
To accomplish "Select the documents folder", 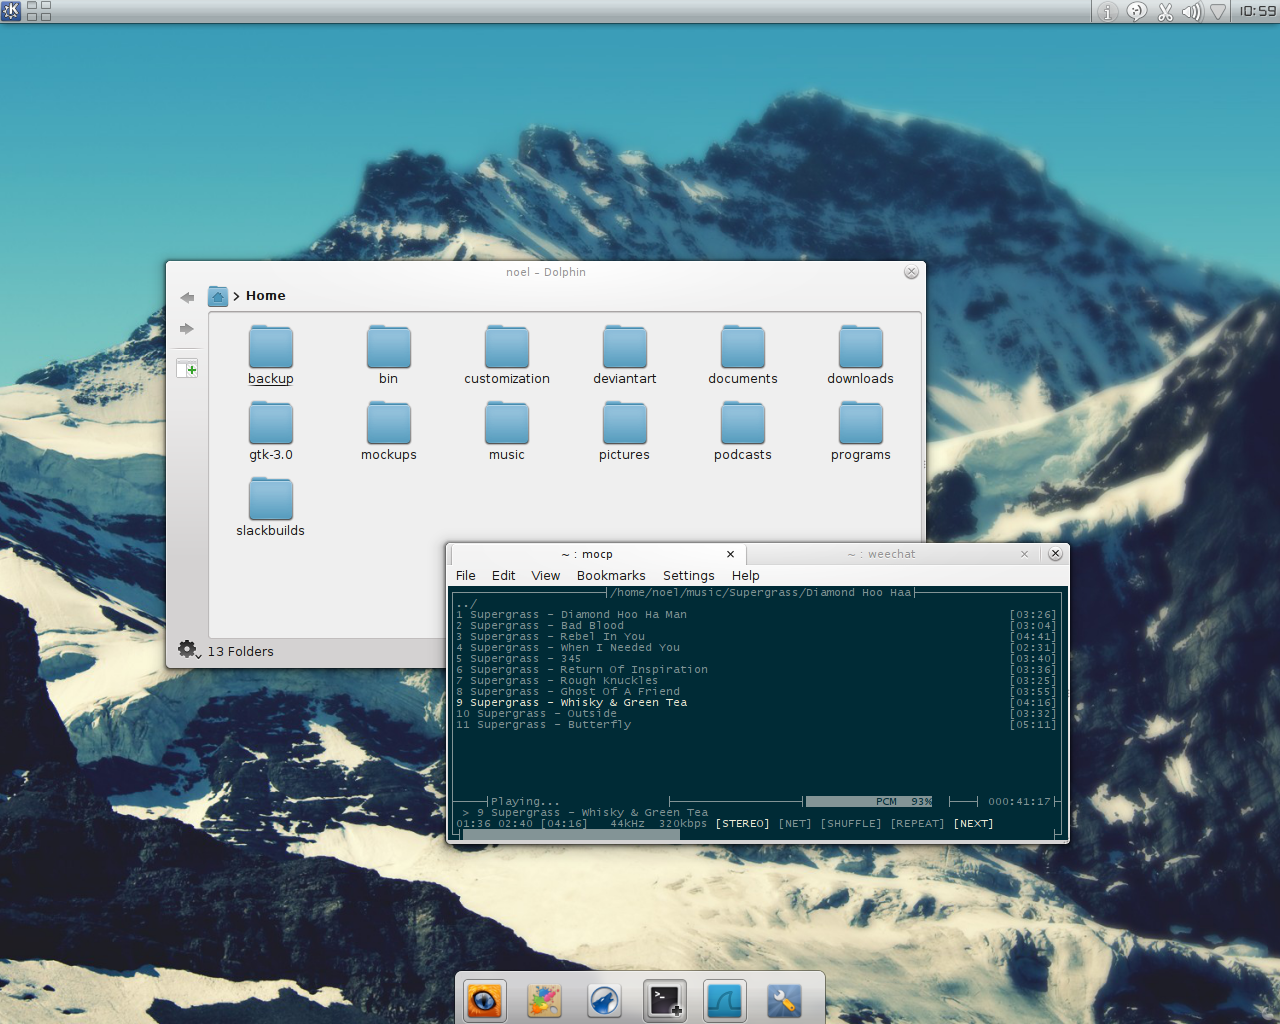I will point(743,356).
